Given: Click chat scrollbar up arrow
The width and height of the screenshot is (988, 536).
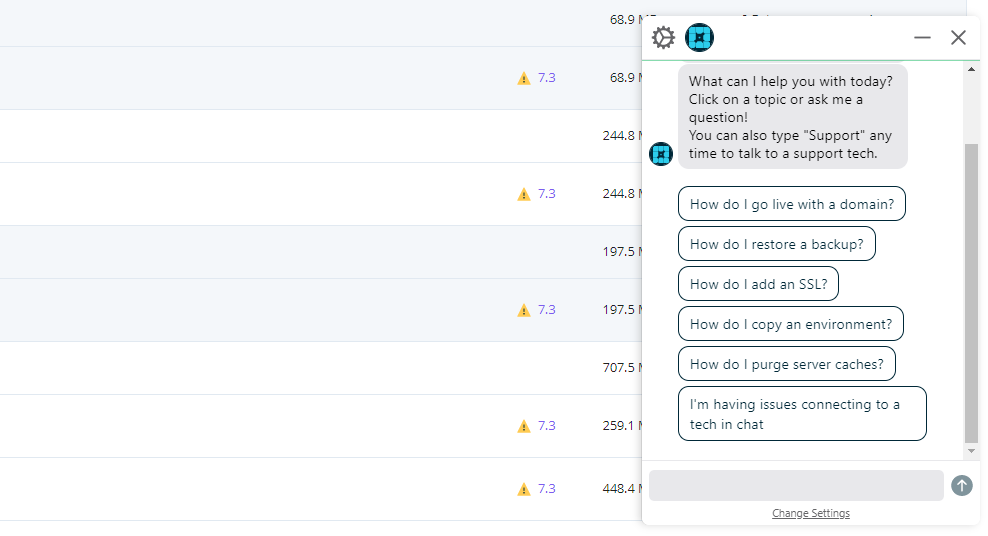Looking at the screenshot, I should click(x=972, y=69).
